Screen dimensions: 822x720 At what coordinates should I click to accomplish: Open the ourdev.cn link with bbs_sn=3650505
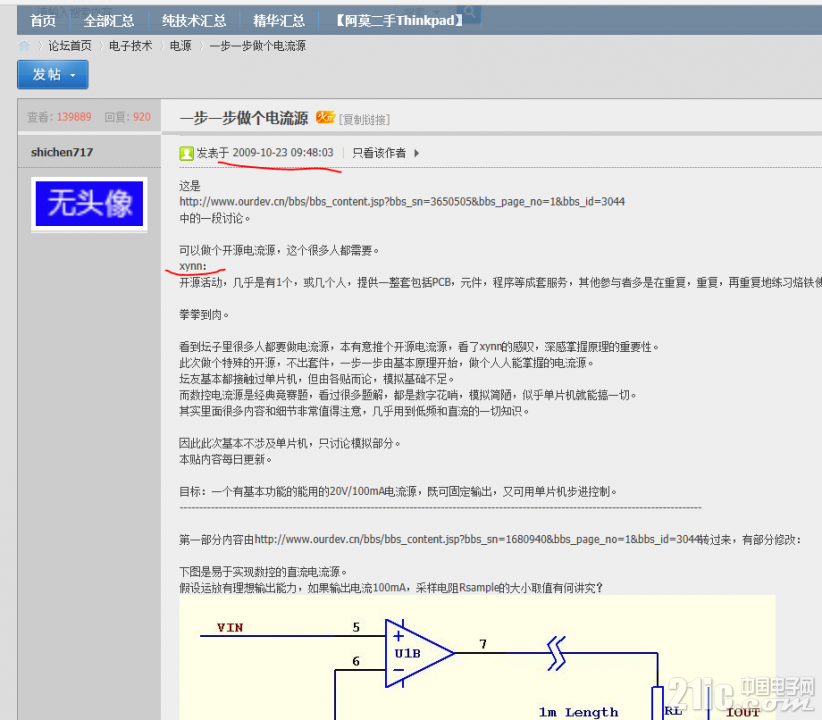(402, 202)
